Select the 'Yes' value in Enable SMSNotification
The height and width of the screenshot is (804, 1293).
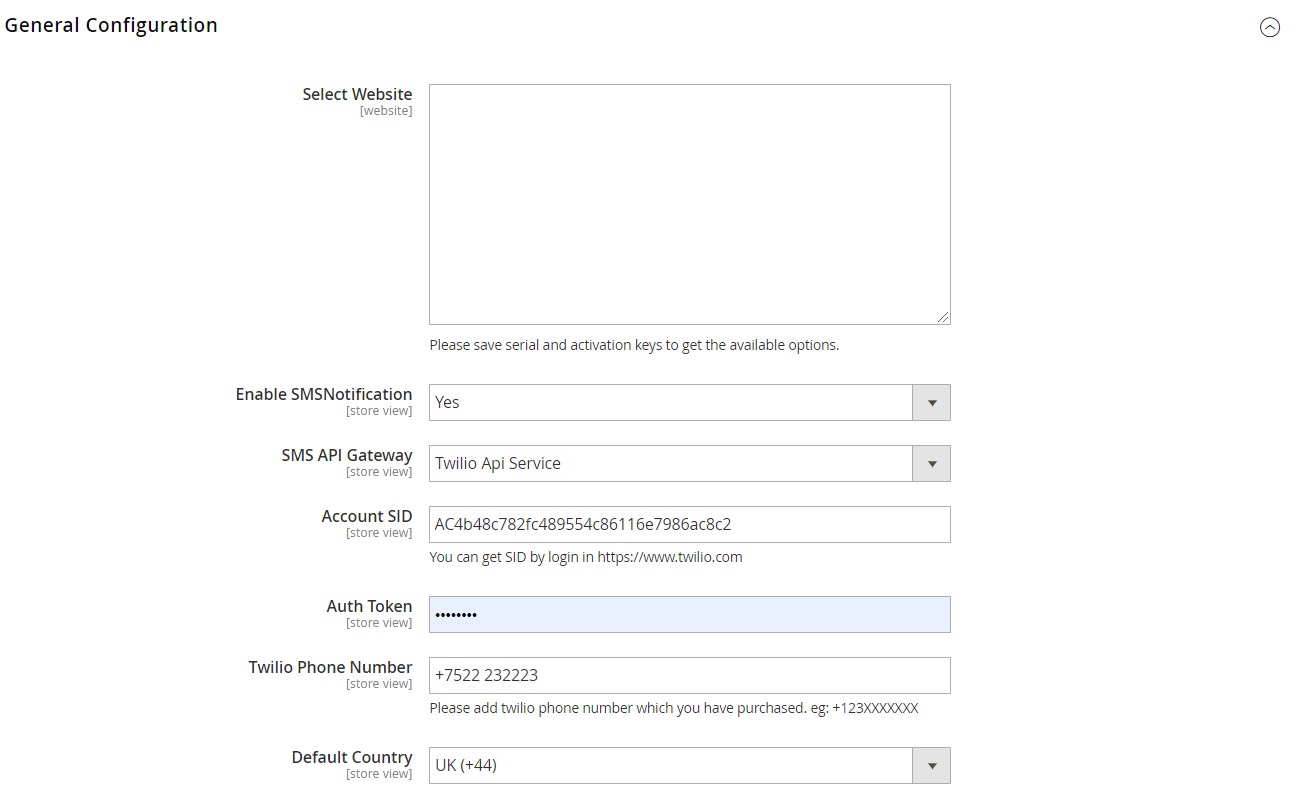(x=447, y=402)
